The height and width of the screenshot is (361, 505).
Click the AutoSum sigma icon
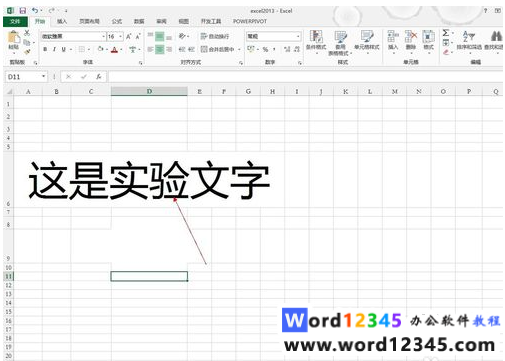(x=446, y=33)
